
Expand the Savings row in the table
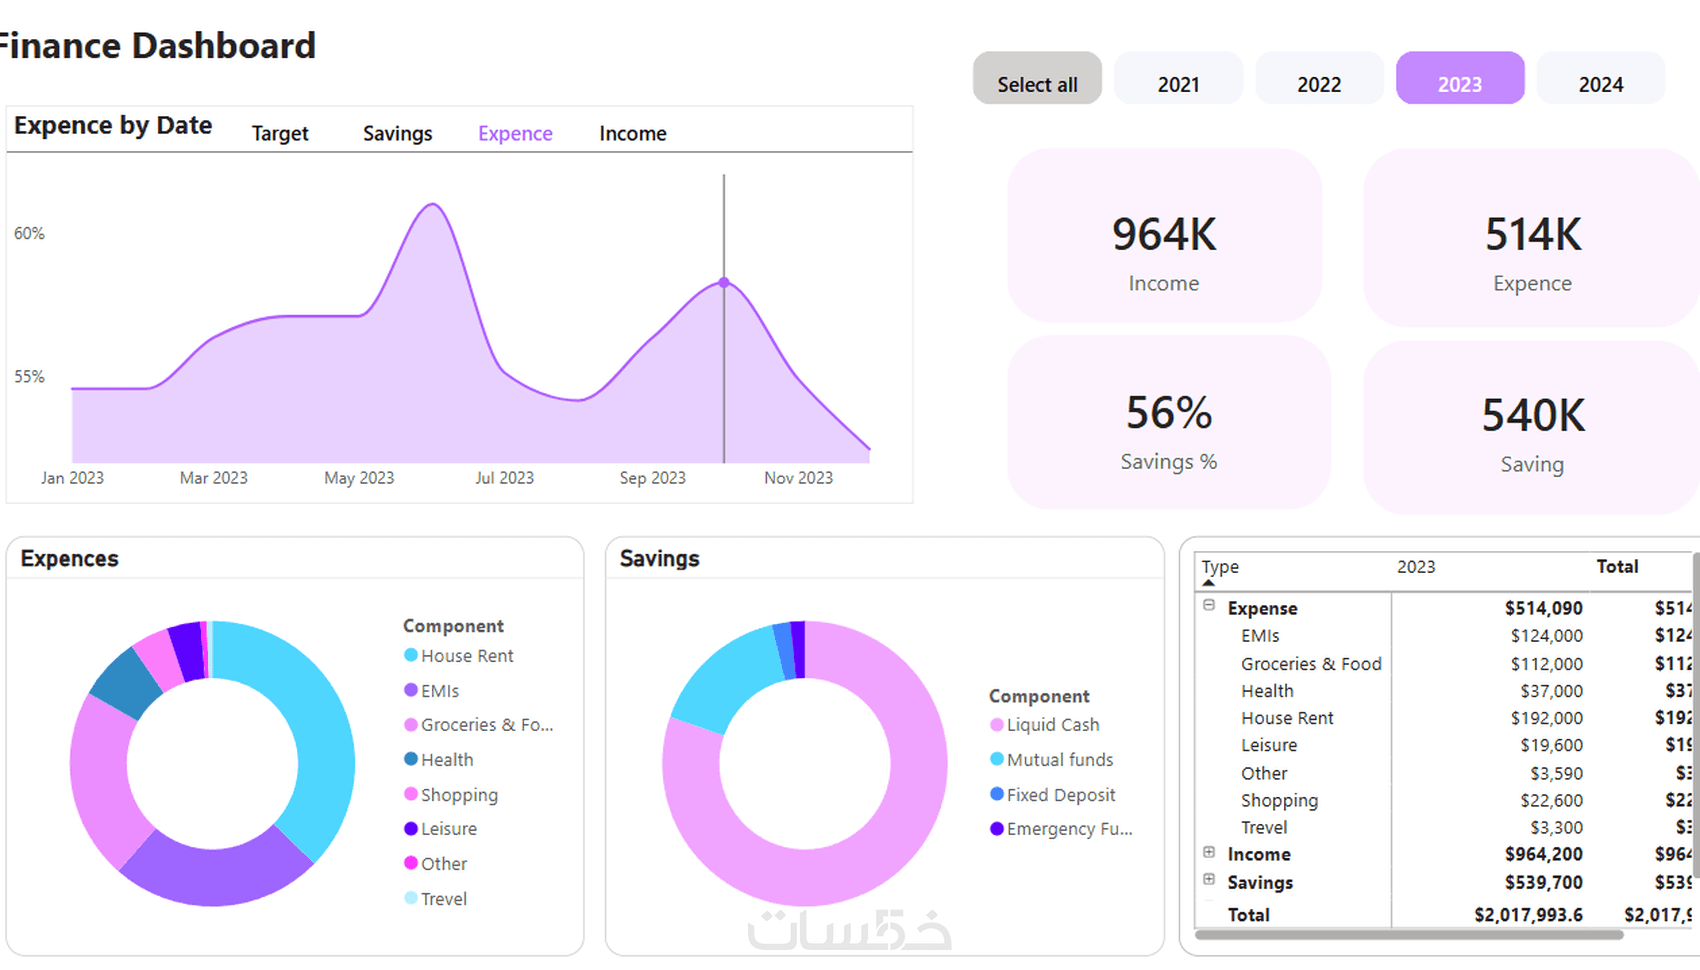(x=1209, y=879)
